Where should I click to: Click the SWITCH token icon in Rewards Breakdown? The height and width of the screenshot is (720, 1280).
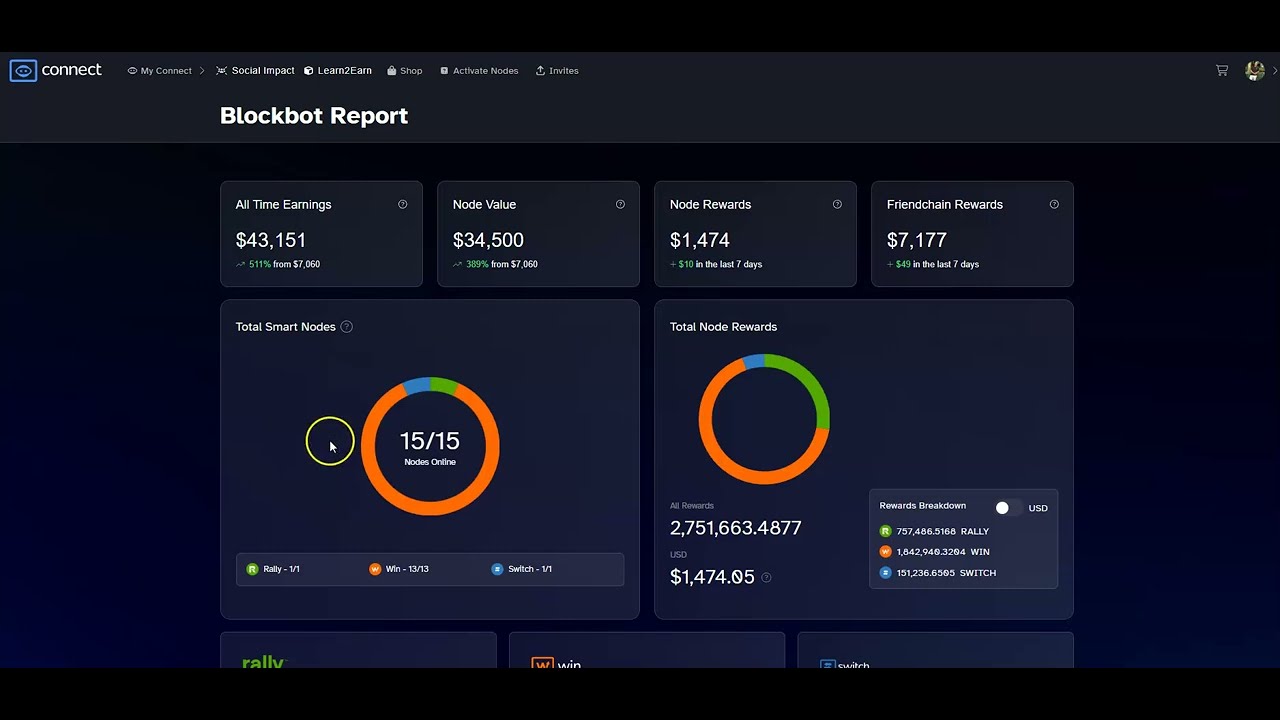pyautogui.click(x=885, y=573)
